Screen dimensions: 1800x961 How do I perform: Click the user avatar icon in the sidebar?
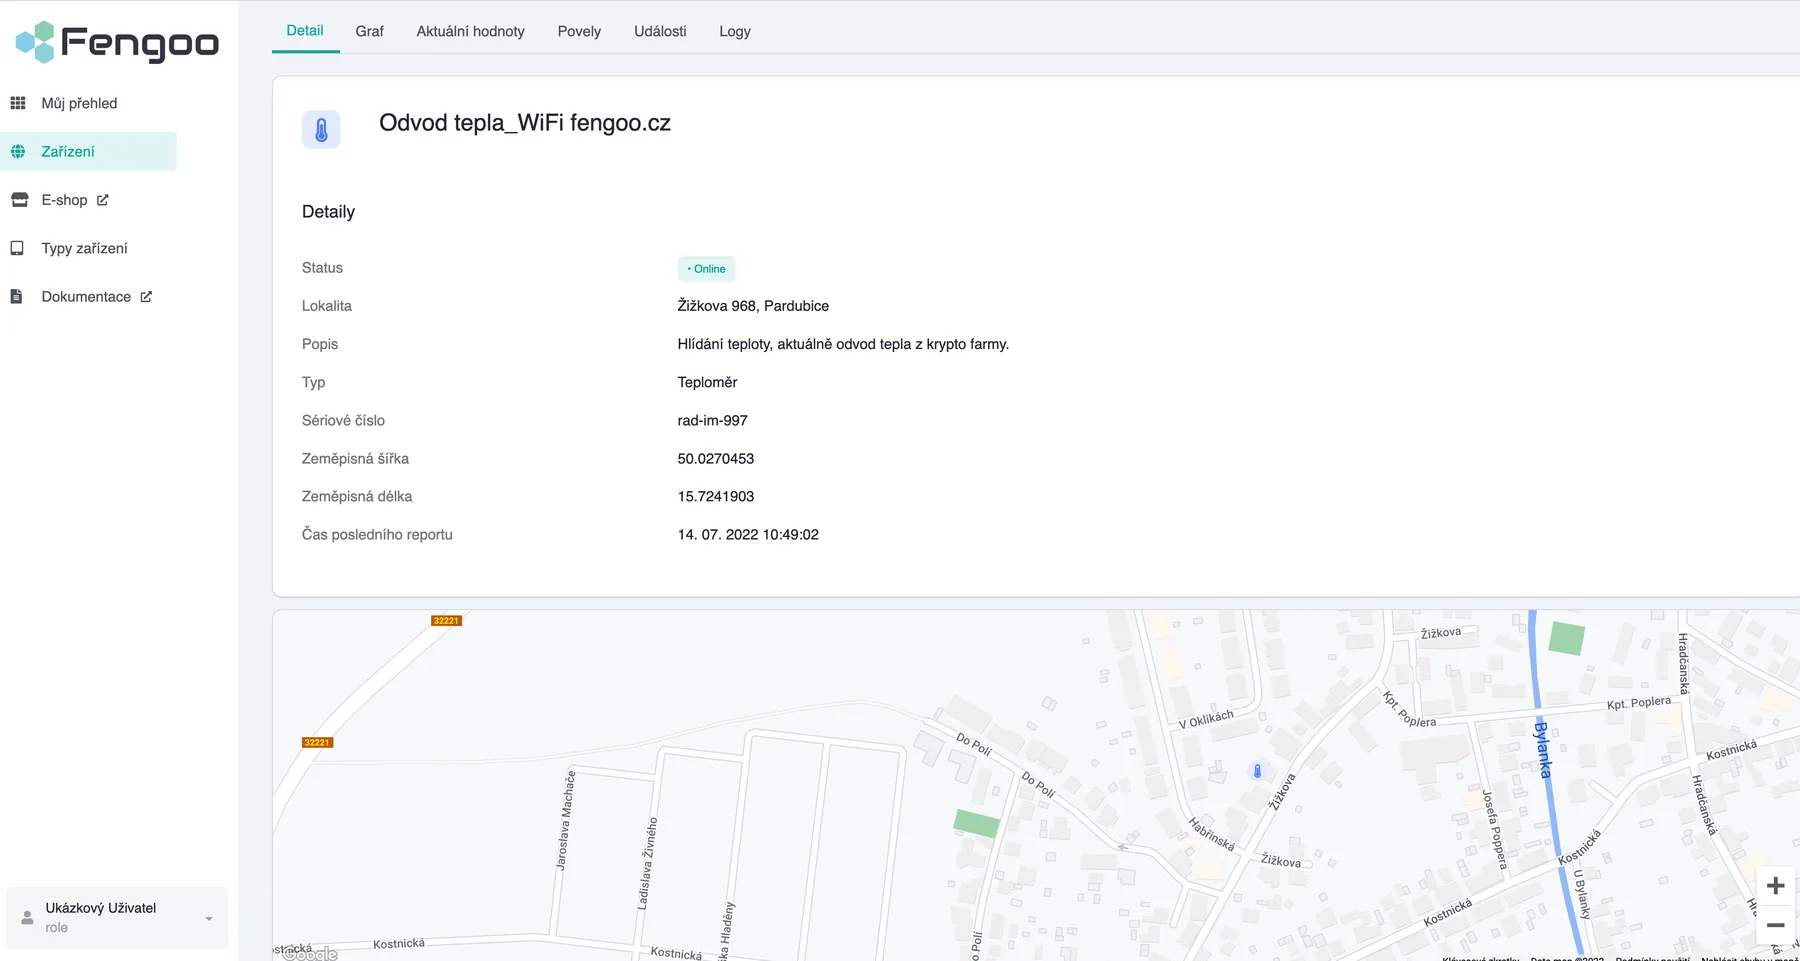coord(27,917)
